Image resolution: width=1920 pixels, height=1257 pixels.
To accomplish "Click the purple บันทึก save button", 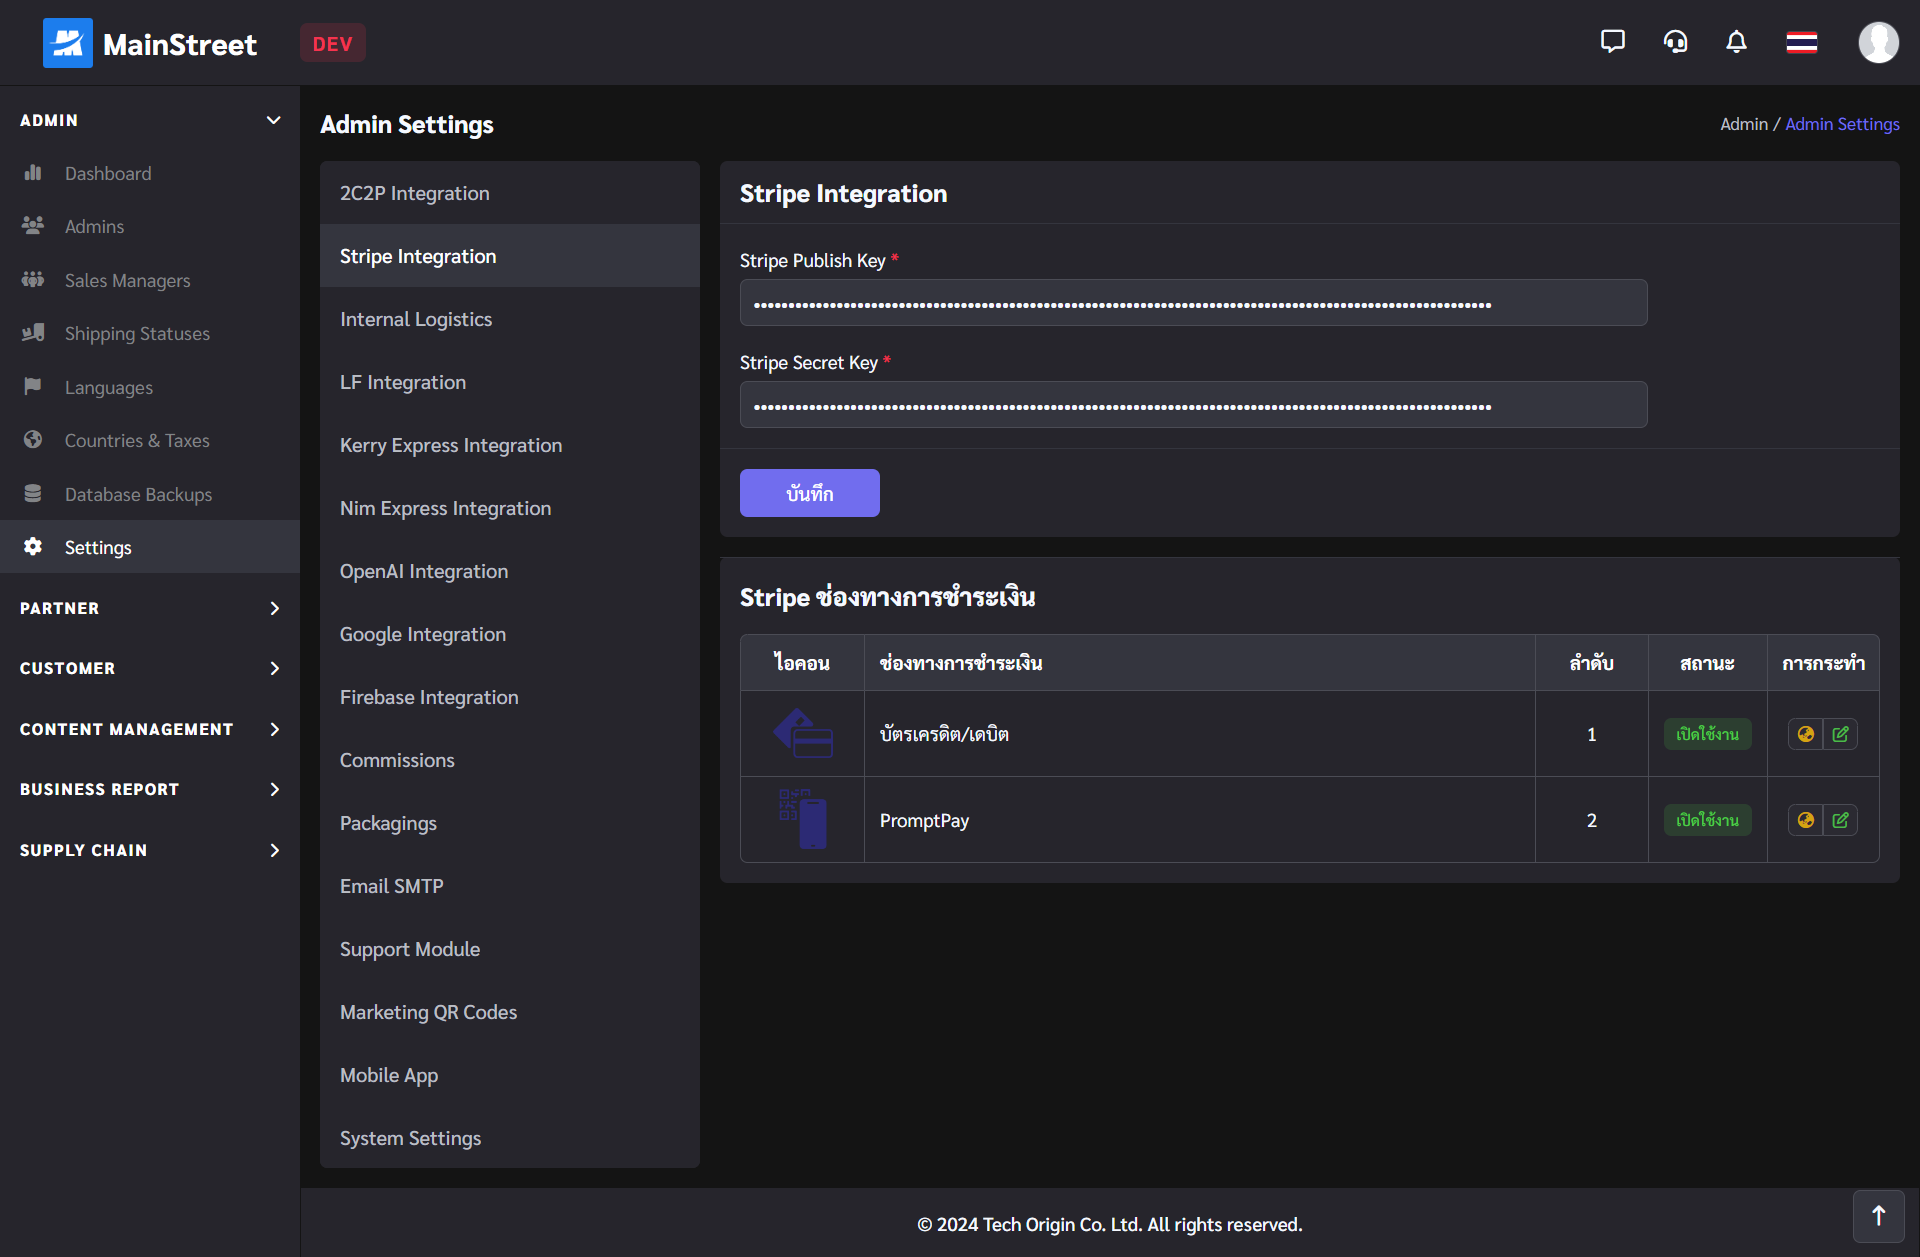I will click(809, 493).
